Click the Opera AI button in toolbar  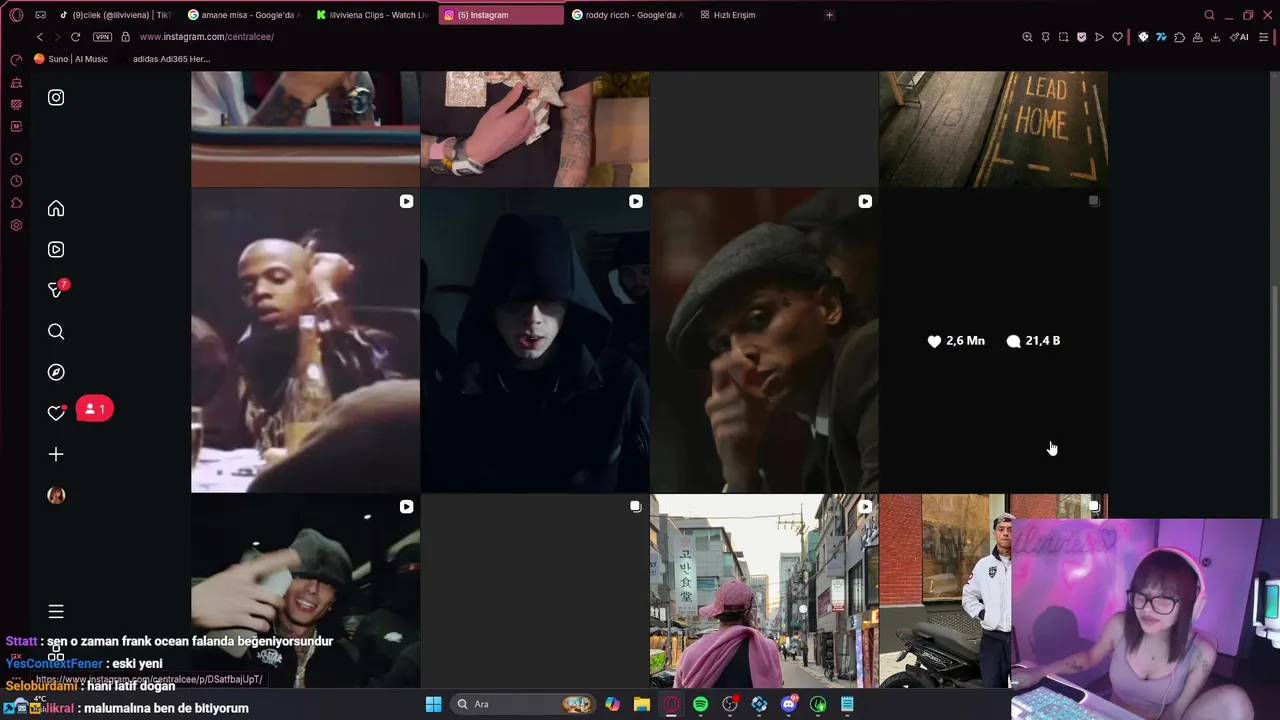point(1239,37)
